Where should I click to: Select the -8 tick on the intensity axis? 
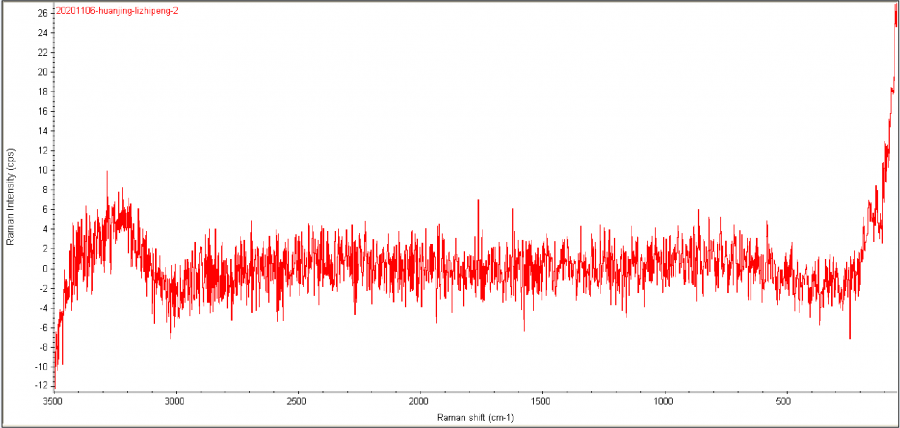tap(44, 347)
